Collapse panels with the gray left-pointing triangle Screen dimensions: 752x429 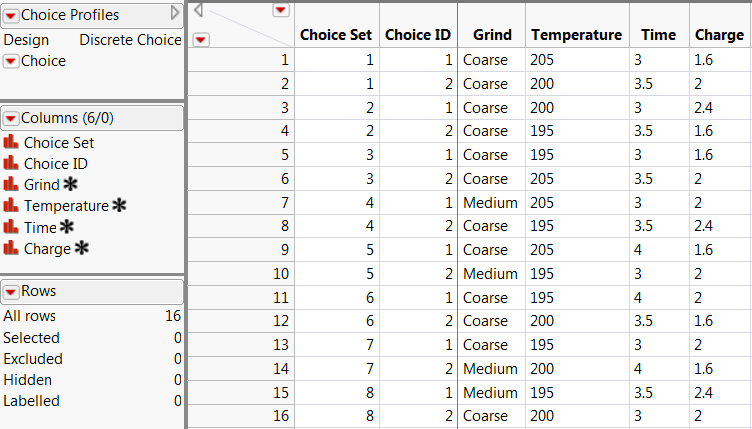click(x=198, y=10)
